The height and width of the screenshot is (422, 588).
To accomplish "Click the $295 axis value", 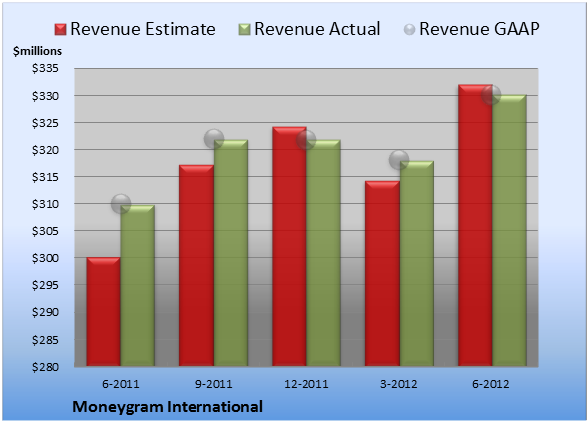I will click(45, 285).
